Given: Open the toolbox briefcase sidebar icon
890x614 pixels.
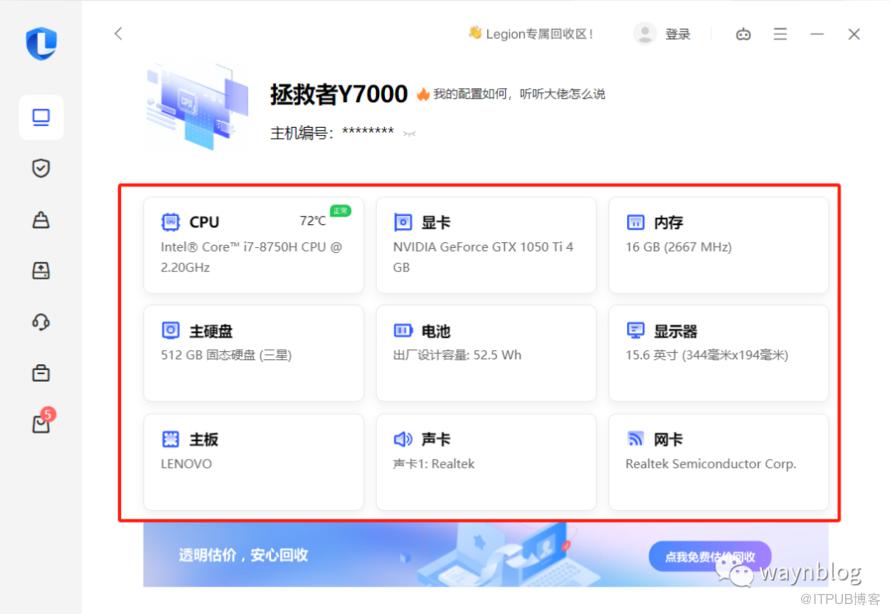Looking at the screenshot, I should [41, 373].
